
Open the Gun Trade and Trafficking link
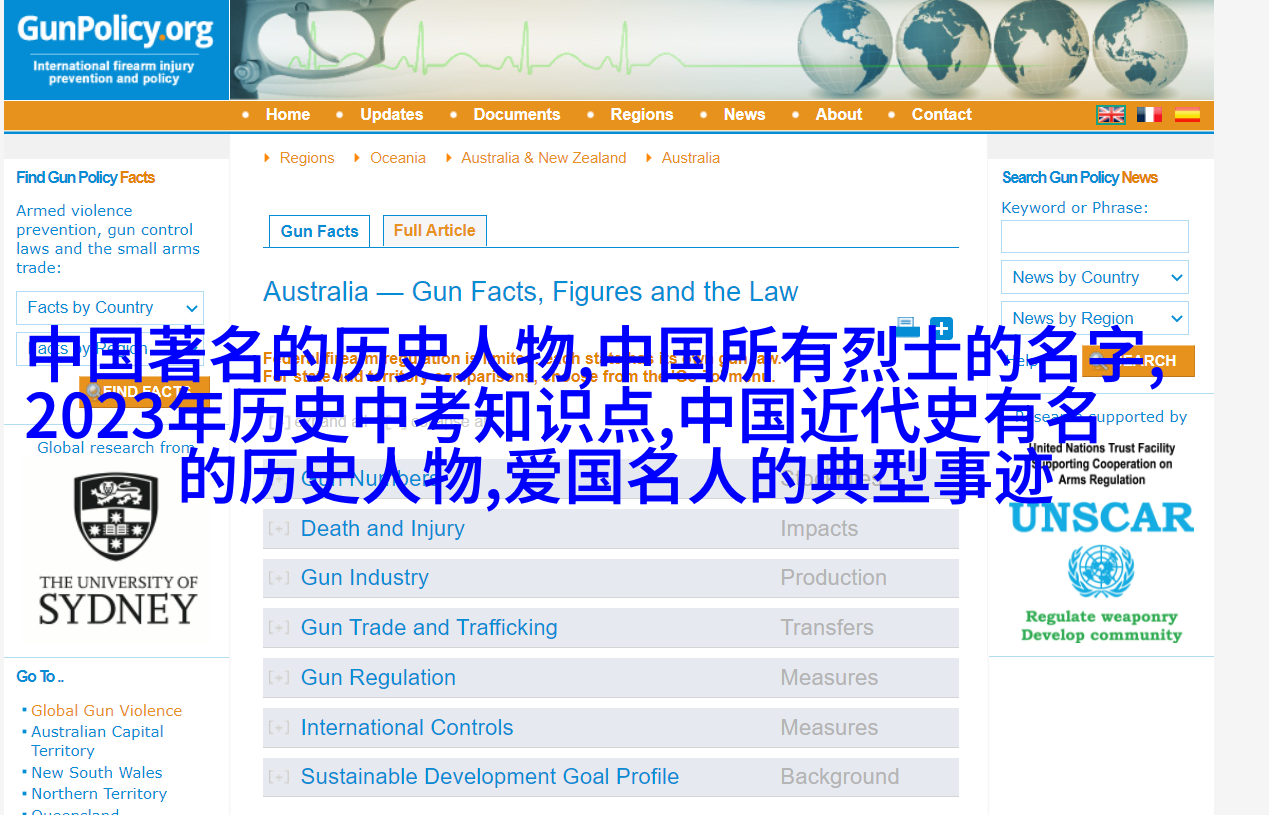tap(429, 628)
